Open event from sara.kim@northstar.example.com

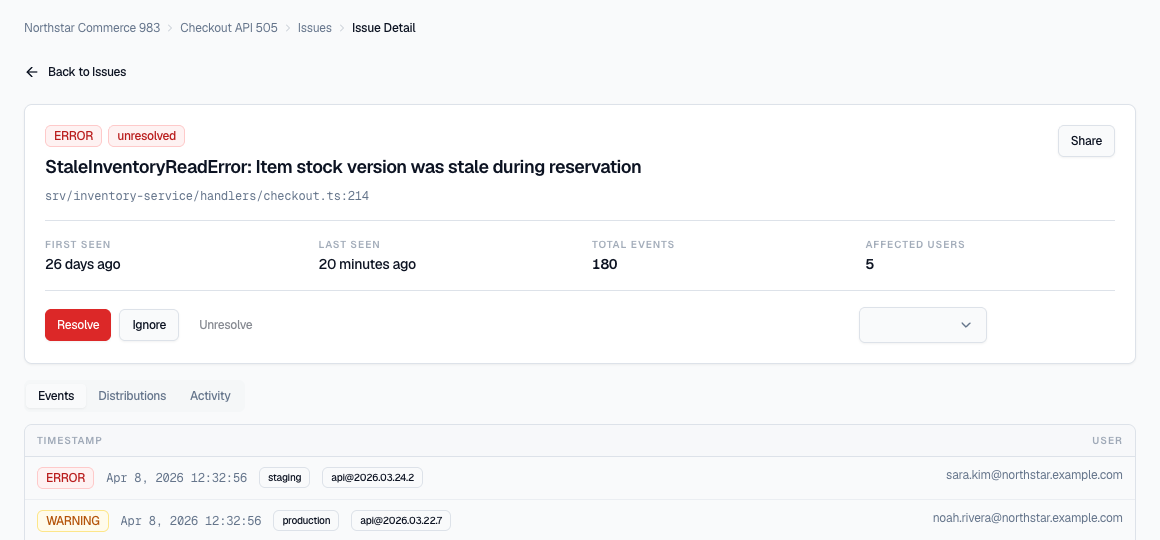[x=1034, y=475]
